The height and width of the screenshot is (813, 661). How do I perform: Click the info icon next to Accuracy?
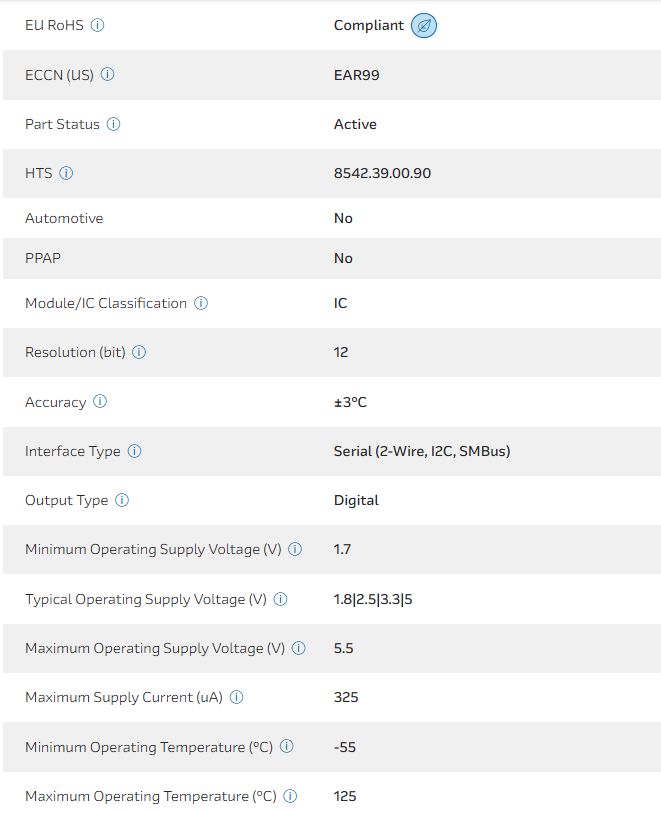coord(100,402)
